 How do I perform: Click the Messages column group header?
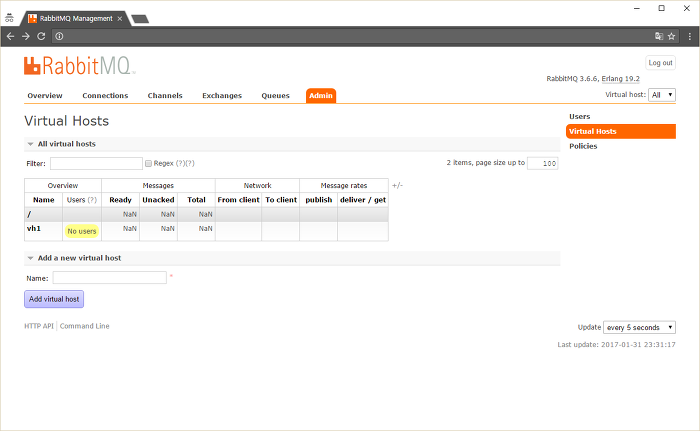(x=158, y=185)
